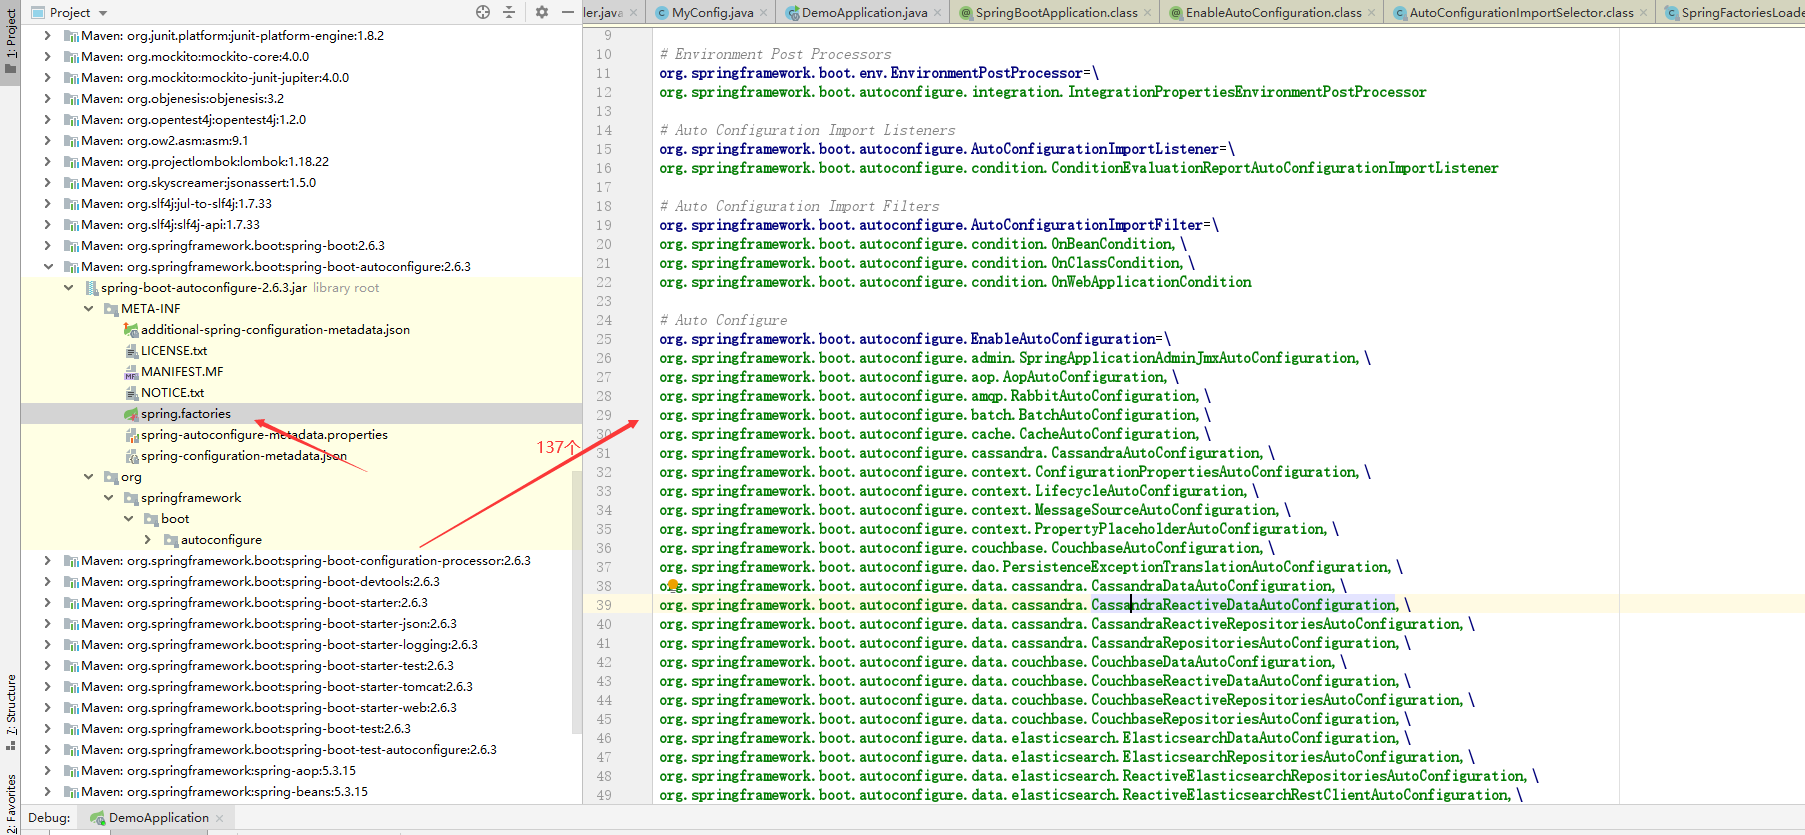Collapse the META-INF folder
The image size is (1805, 835).
(88, 308)
